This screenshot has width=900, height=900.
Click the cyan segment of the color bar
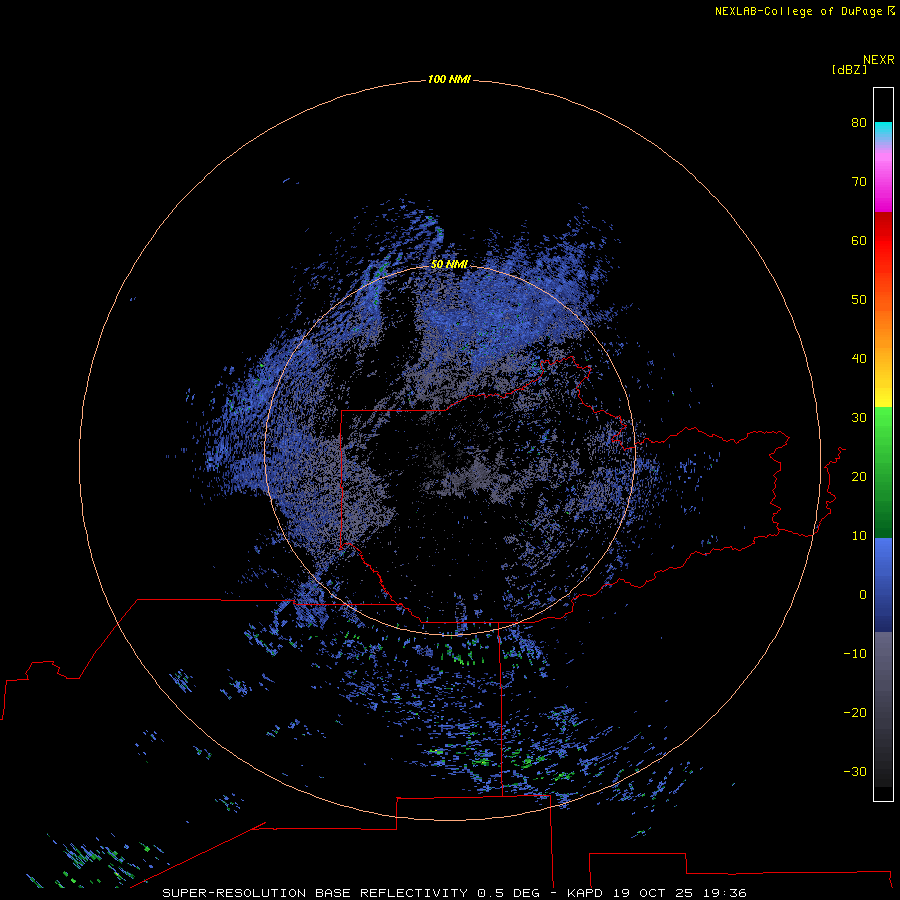pyautogui.click(x=883, y=130)
